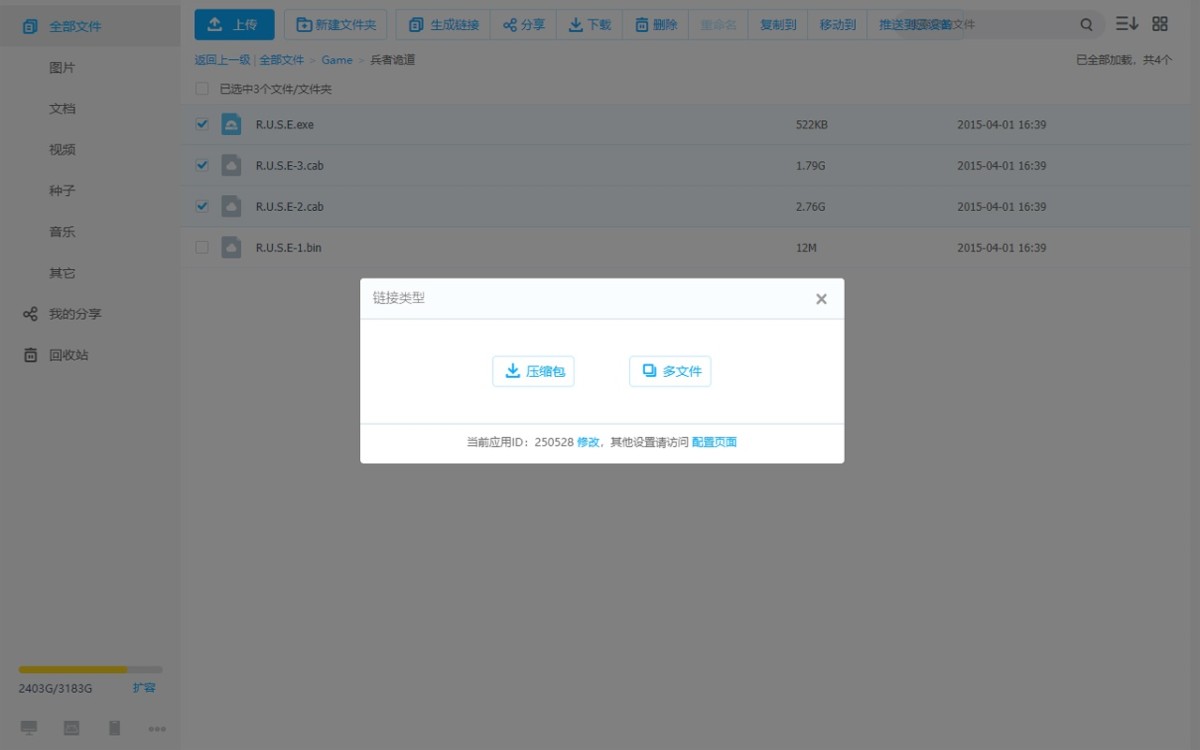The height and width of the screenshot is (750, 1200).
Task: Choose the compressed package (压缩包) button
Action: [533, 371]
